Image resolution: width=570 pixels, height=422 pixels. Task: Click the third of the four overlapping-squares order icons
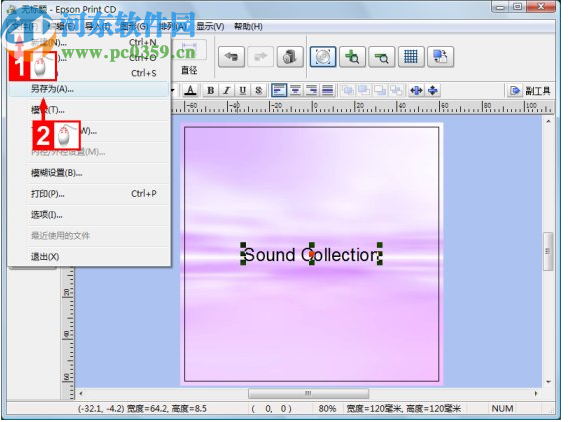[x=380, y=90]
